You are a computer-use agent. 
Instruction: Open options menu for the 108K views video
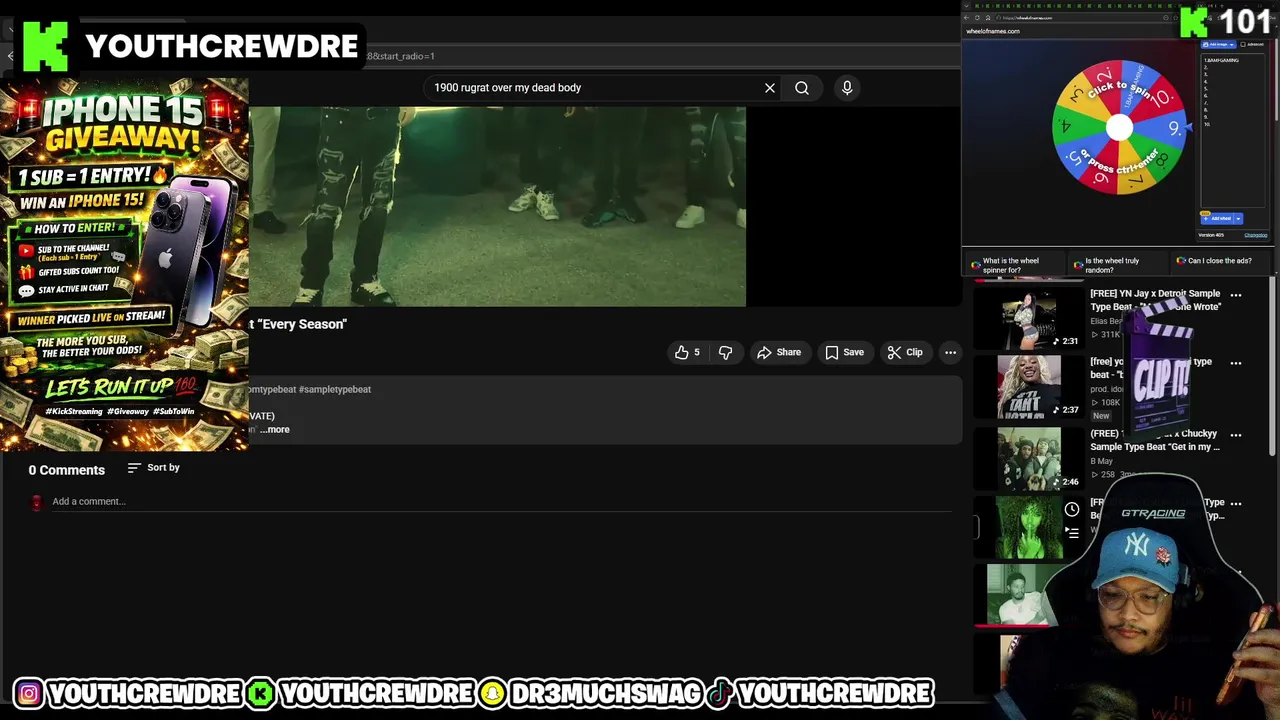pos(1236,363)
